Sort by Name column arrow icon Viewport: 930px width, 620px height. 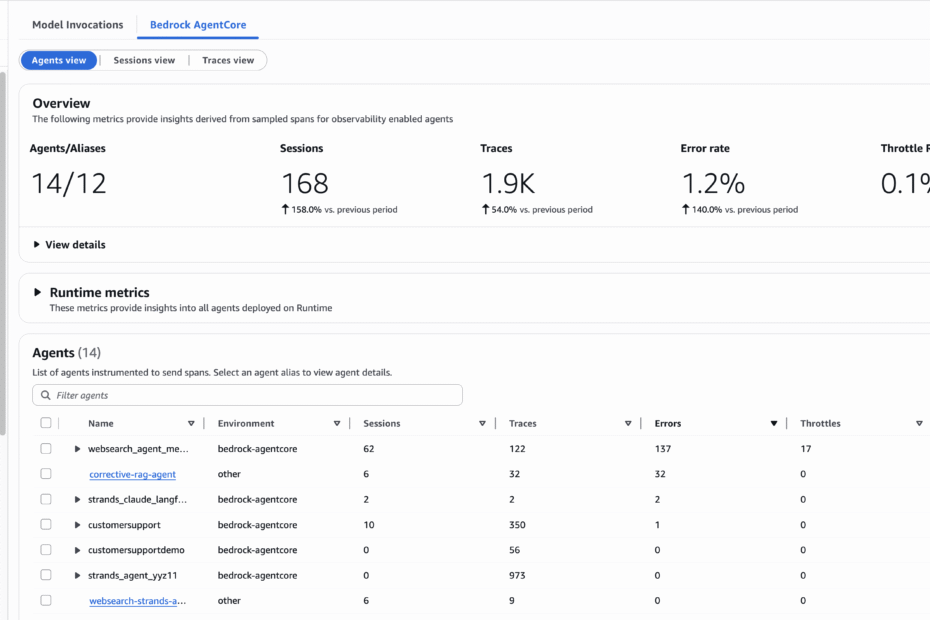point(191,424)
